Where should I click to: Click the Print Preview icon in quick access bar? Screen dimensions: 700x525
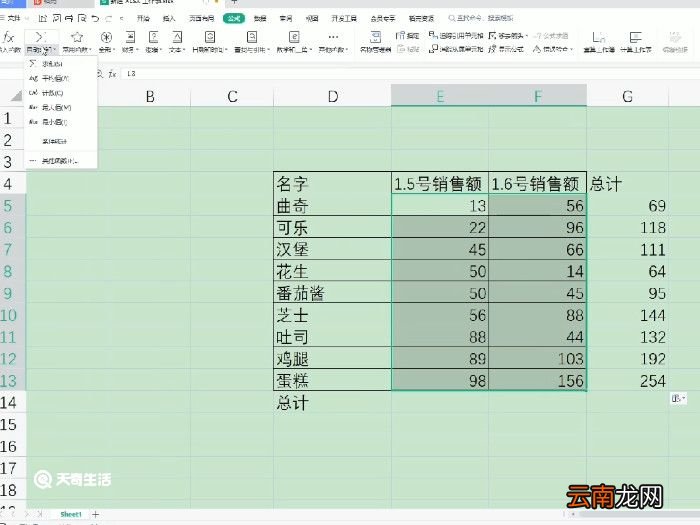pyautogui.click(x=82, y=18)
